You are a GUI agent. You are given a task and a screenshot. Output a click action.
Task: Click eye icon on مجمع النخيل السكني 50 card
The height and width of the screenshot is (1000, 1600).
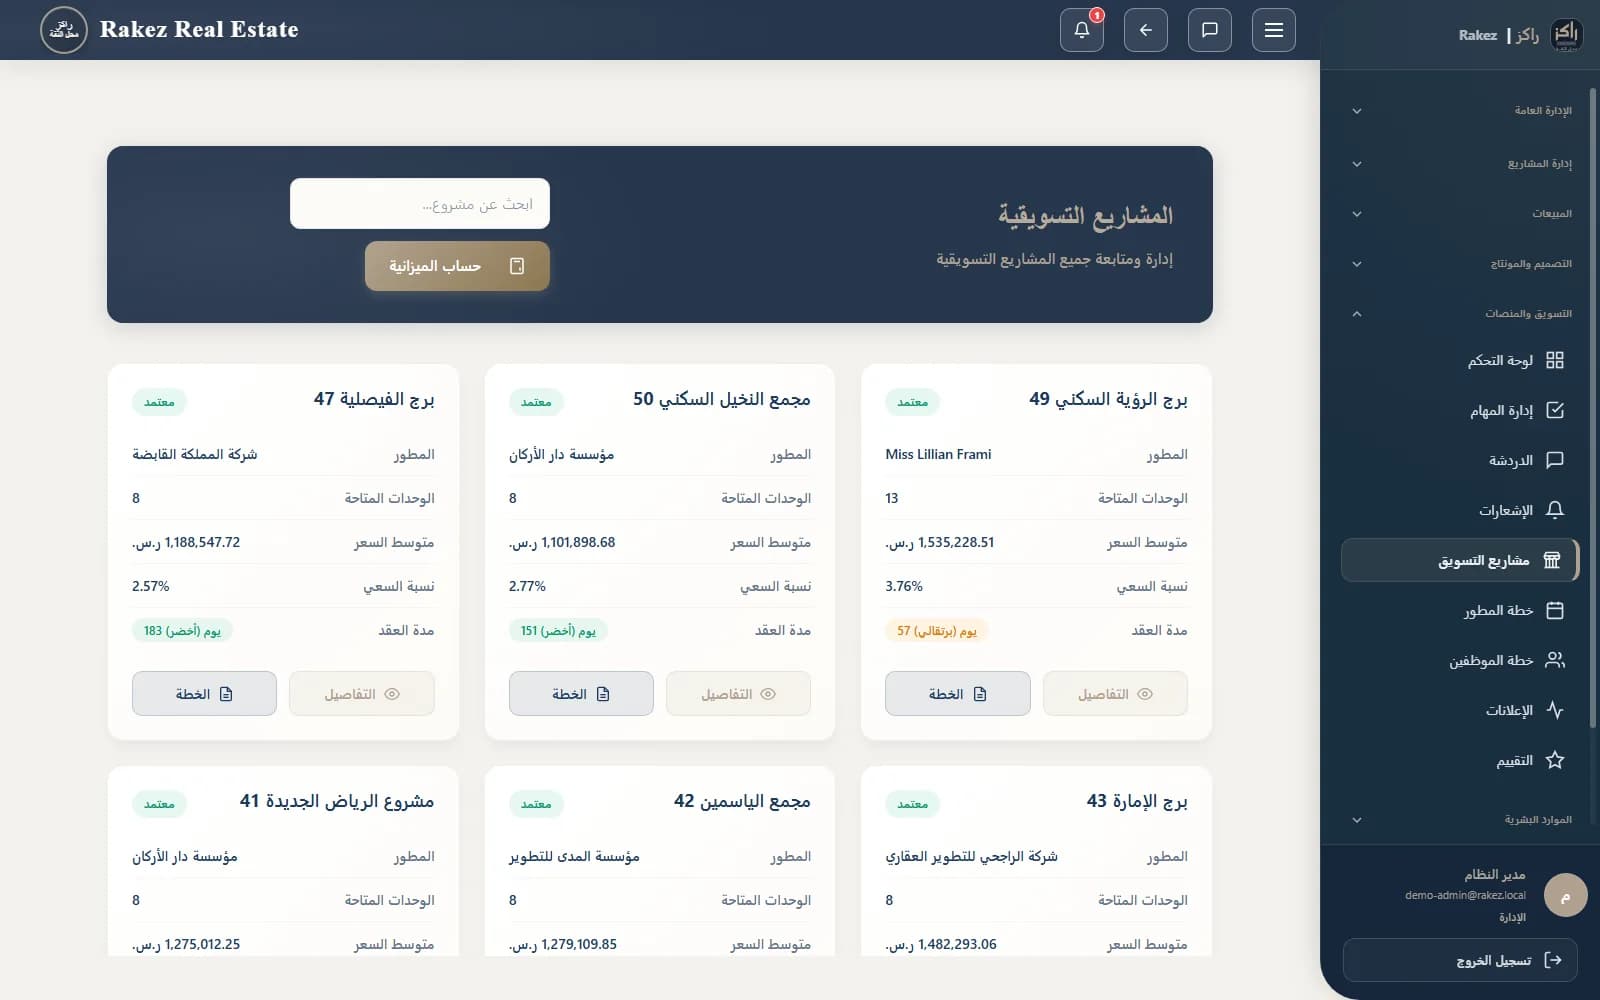tap(768, 694)
